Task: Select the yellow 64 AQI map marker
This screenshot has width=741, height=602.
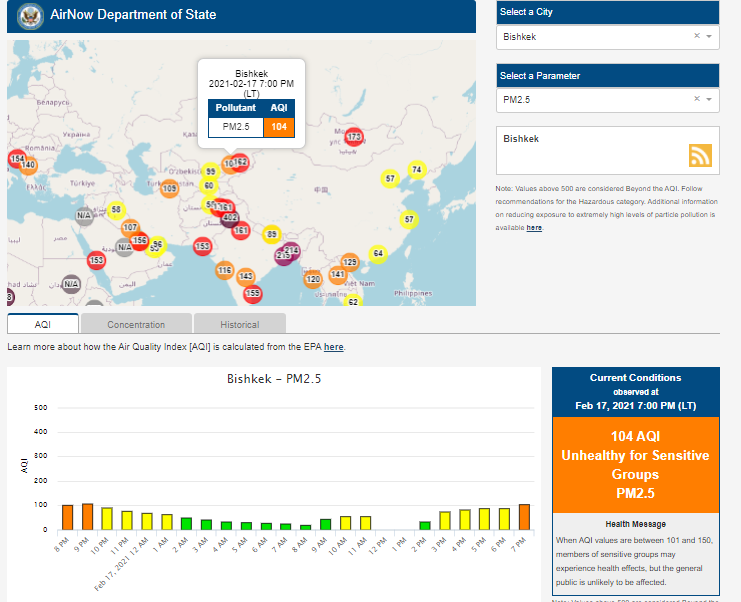Action: click(x=378, y=254)
